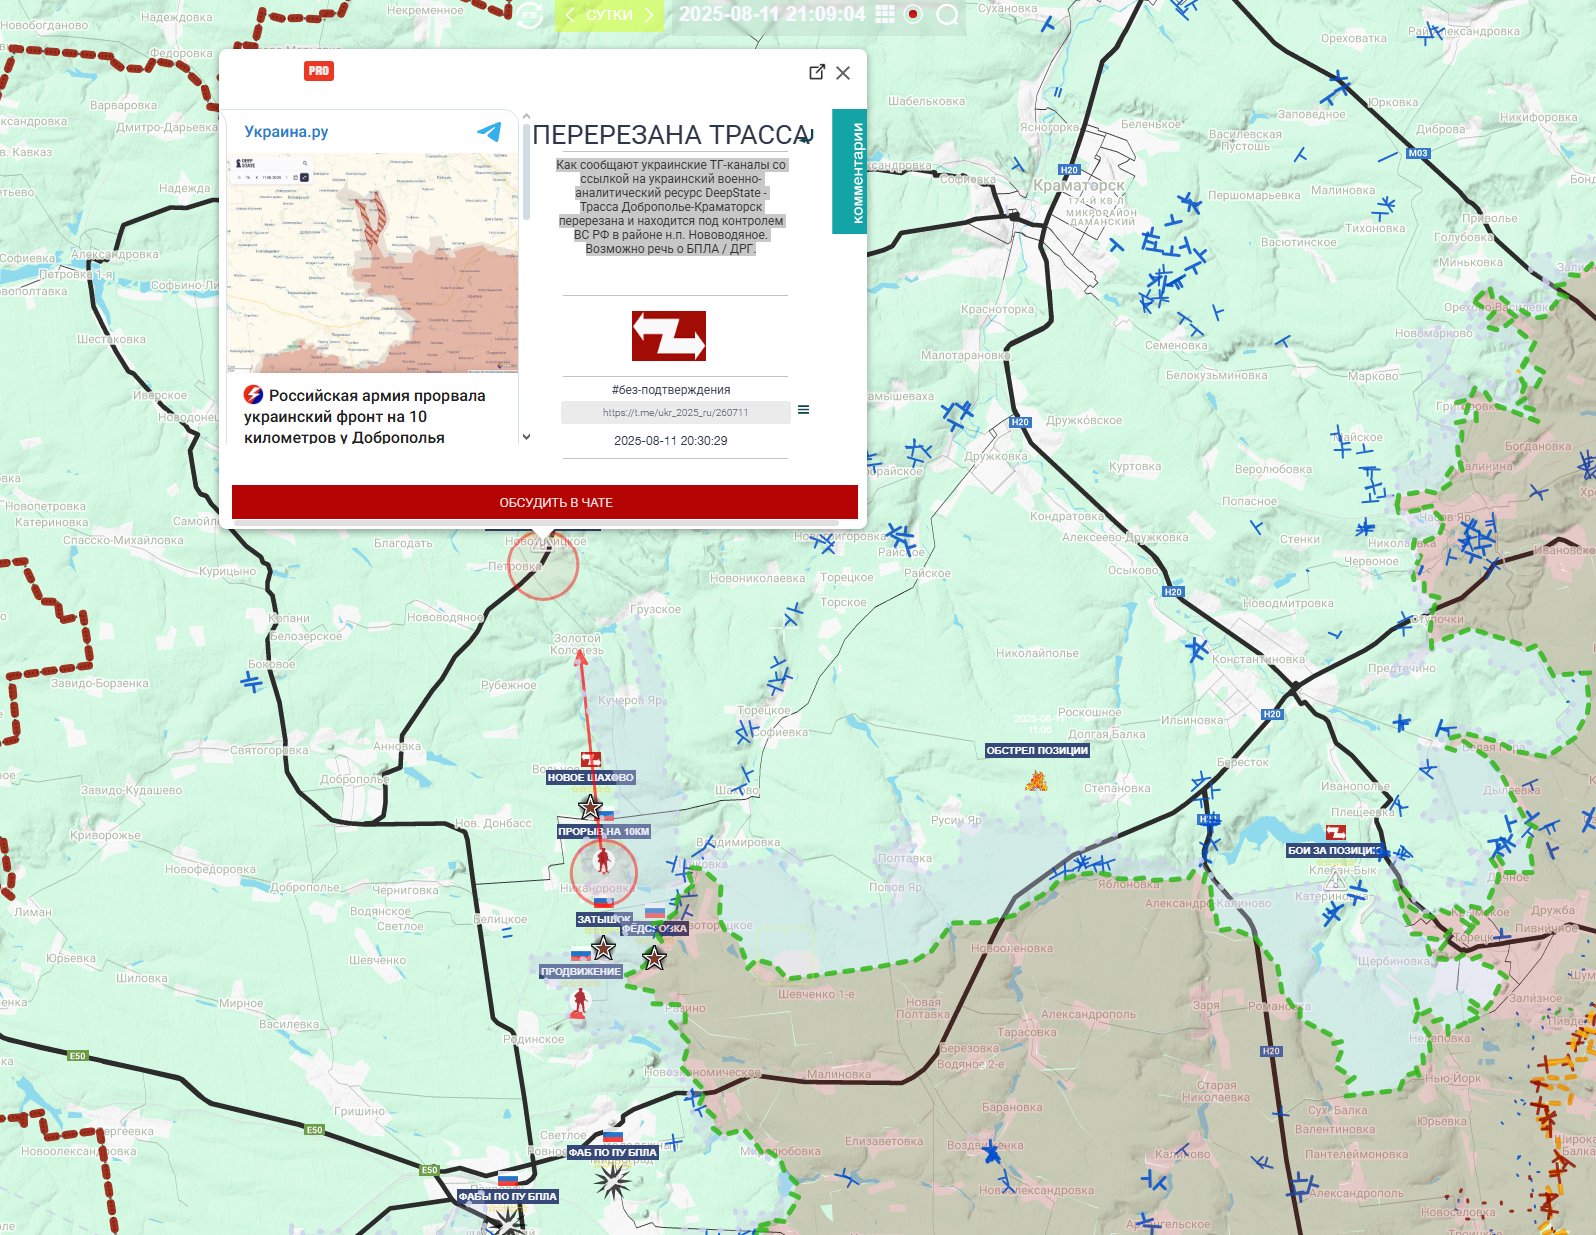Open hamburger menu next to URL
The height and width of the screenshot is (1235, 1596).
[x=803, y=410]
